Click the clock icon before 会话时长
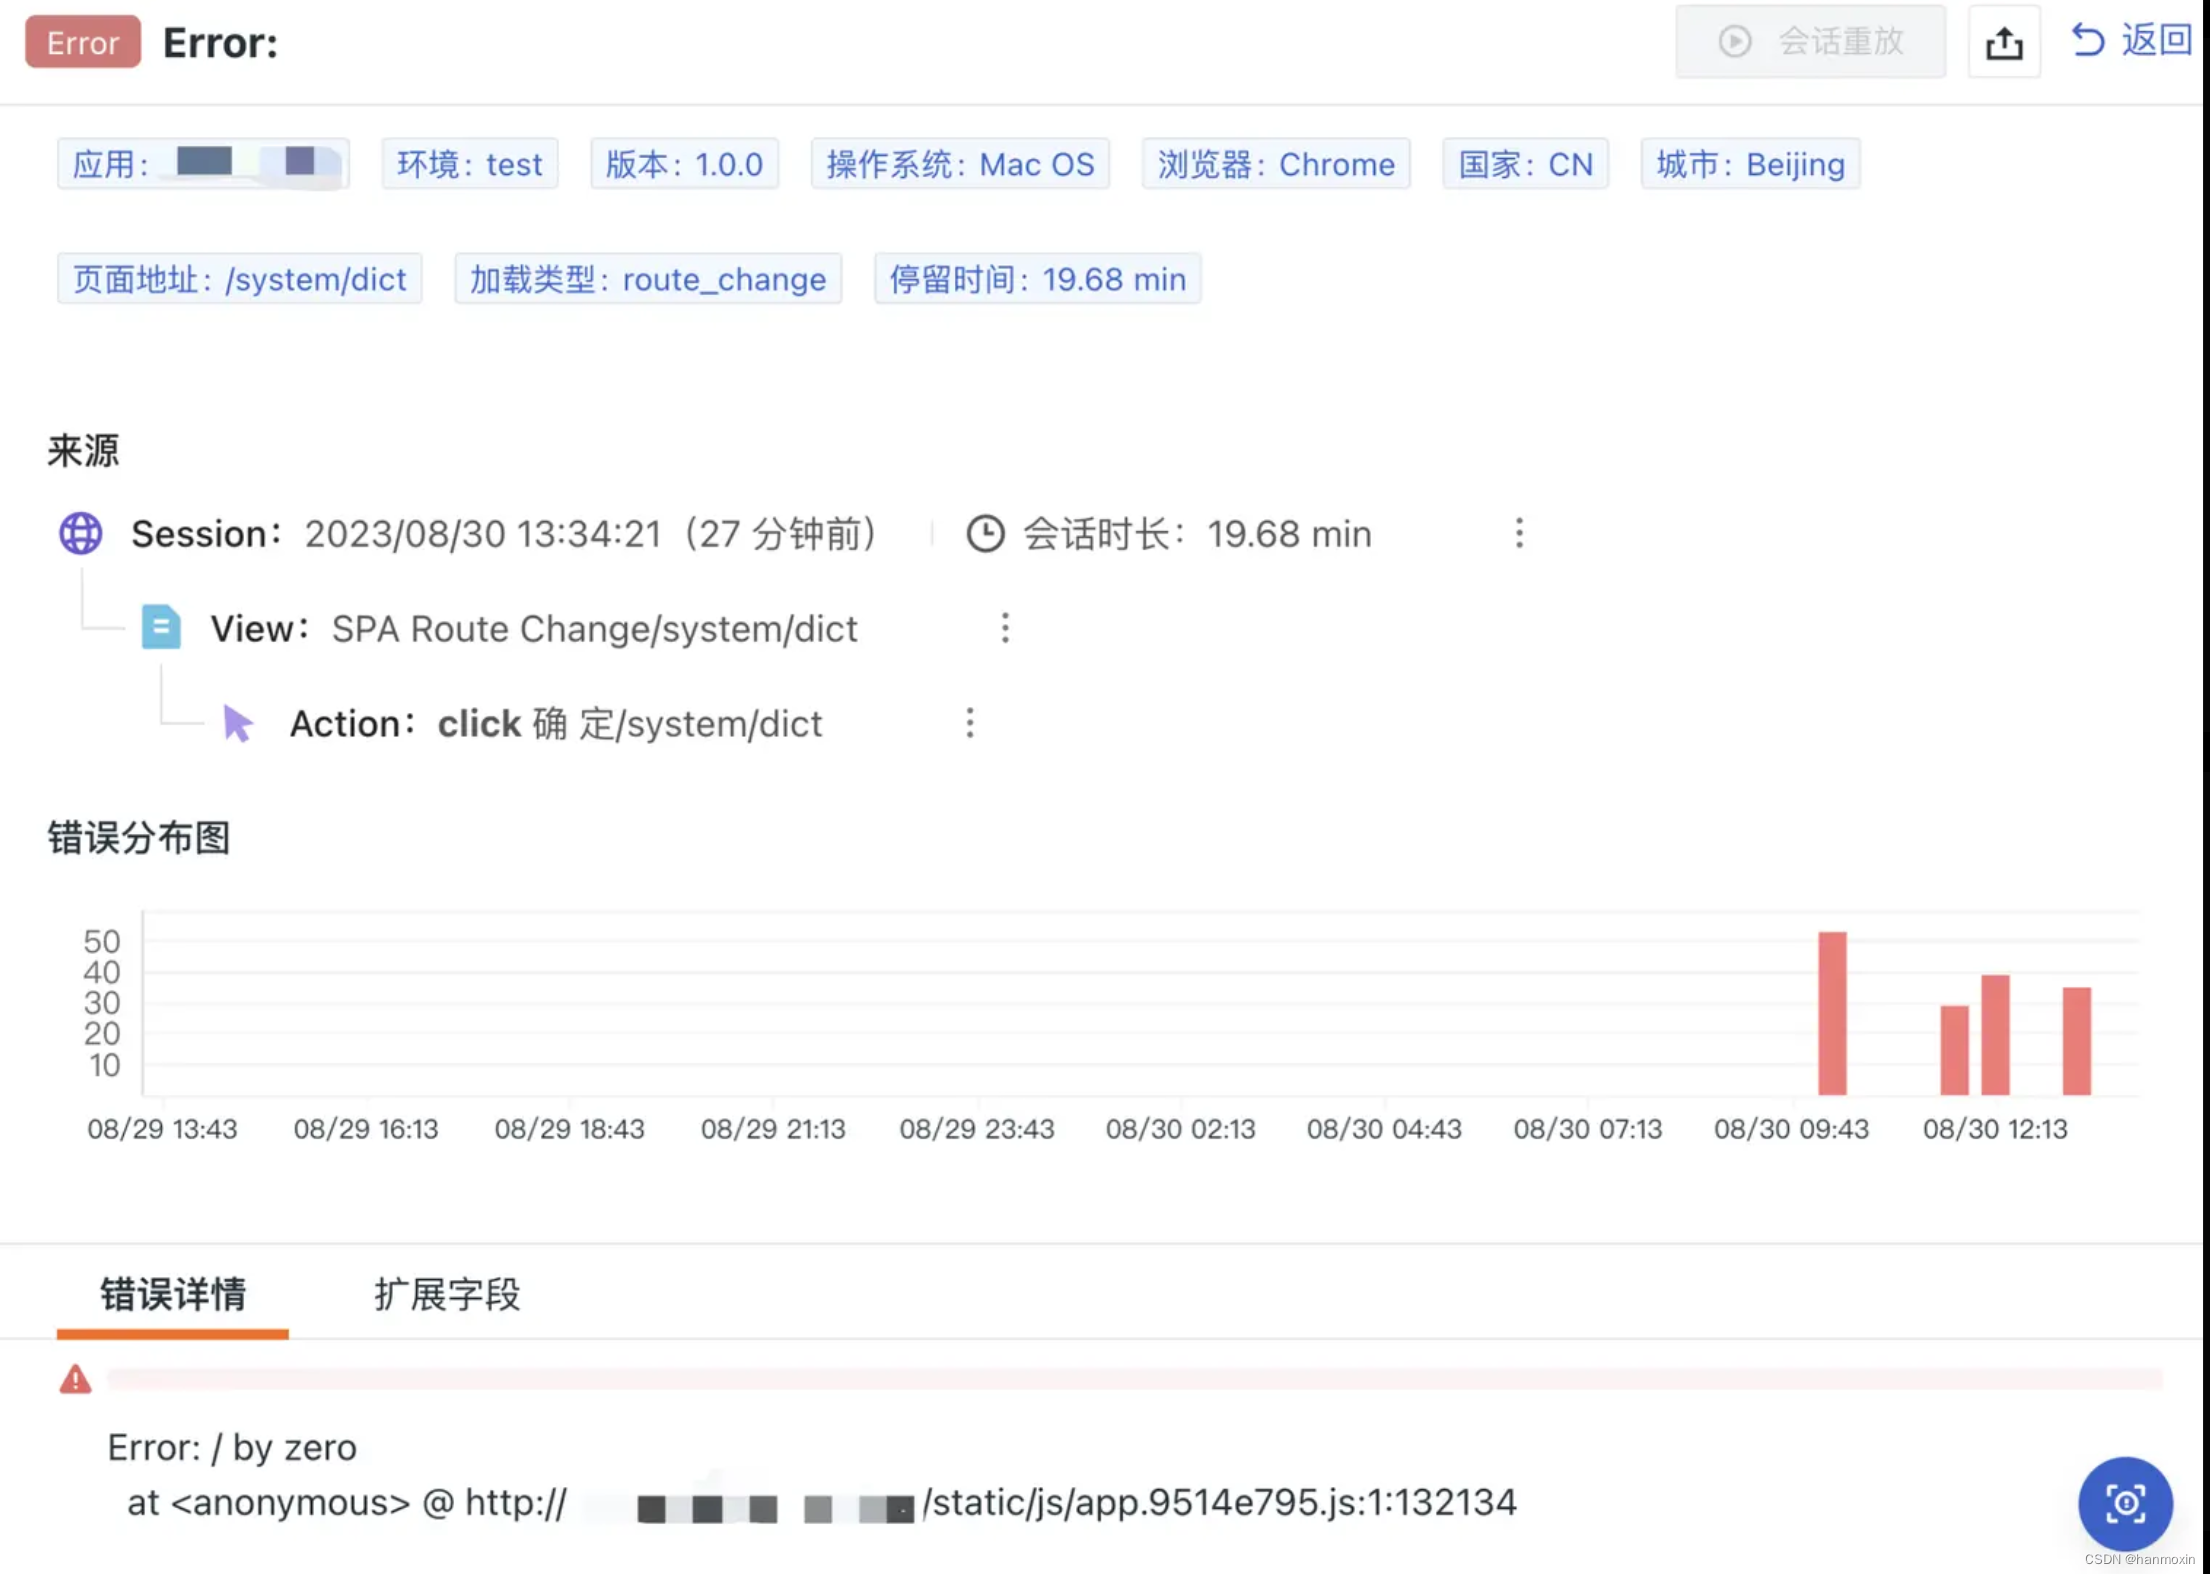This screenshot has height=1574, width=2210. (x=985, y=534)
